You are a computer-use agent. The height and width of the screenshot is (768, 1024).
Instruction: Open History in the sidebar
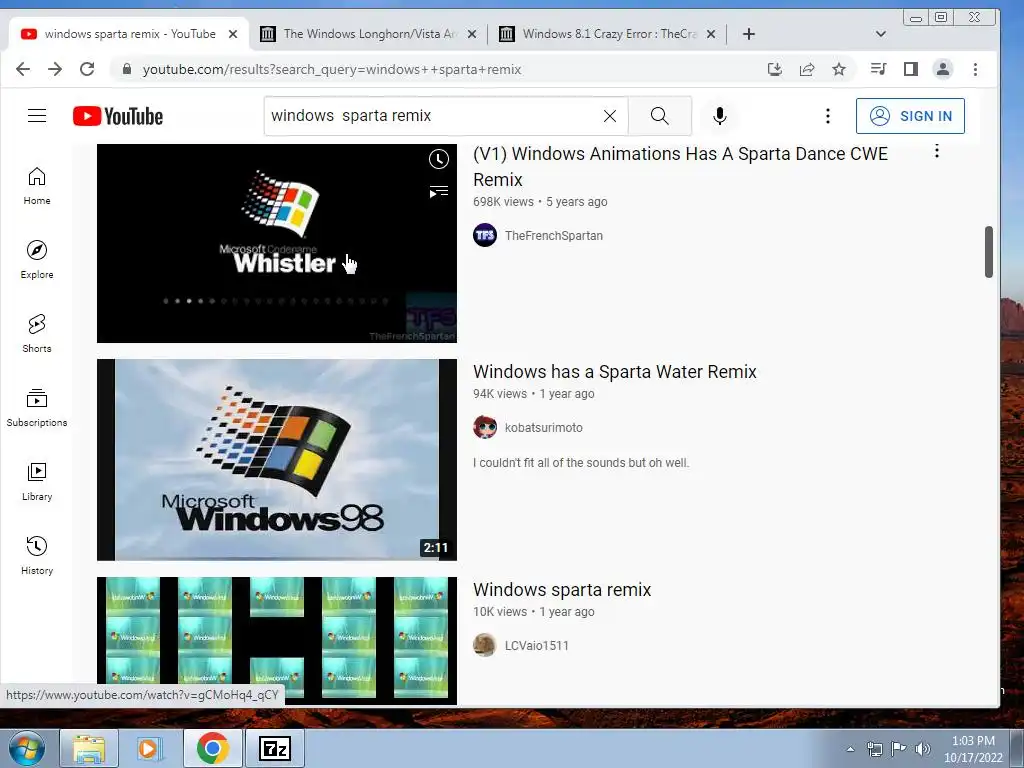pyautogui.click(x=37, y=556)
